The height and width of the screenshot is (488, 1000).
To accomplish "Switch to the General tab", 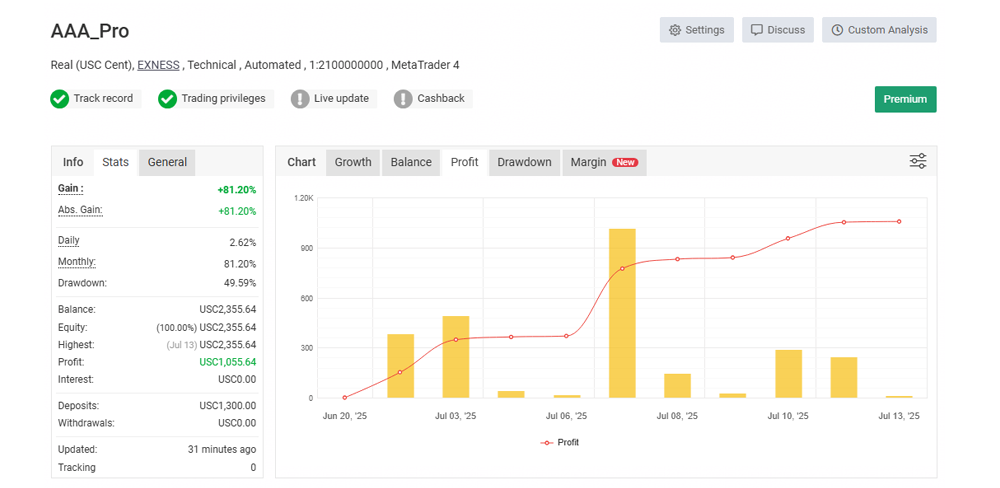I will pyautogui.click(x=167, y=162).
